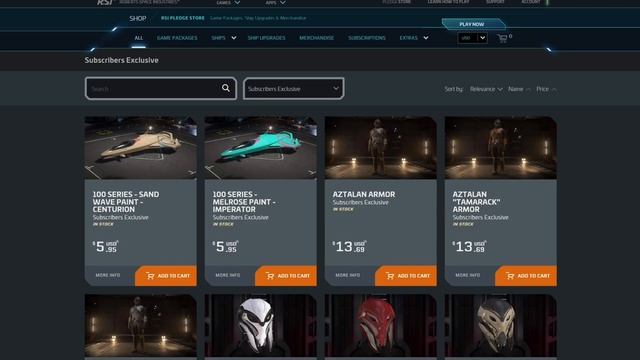
Task: Click the Play Now button
Action: [473, 24]
